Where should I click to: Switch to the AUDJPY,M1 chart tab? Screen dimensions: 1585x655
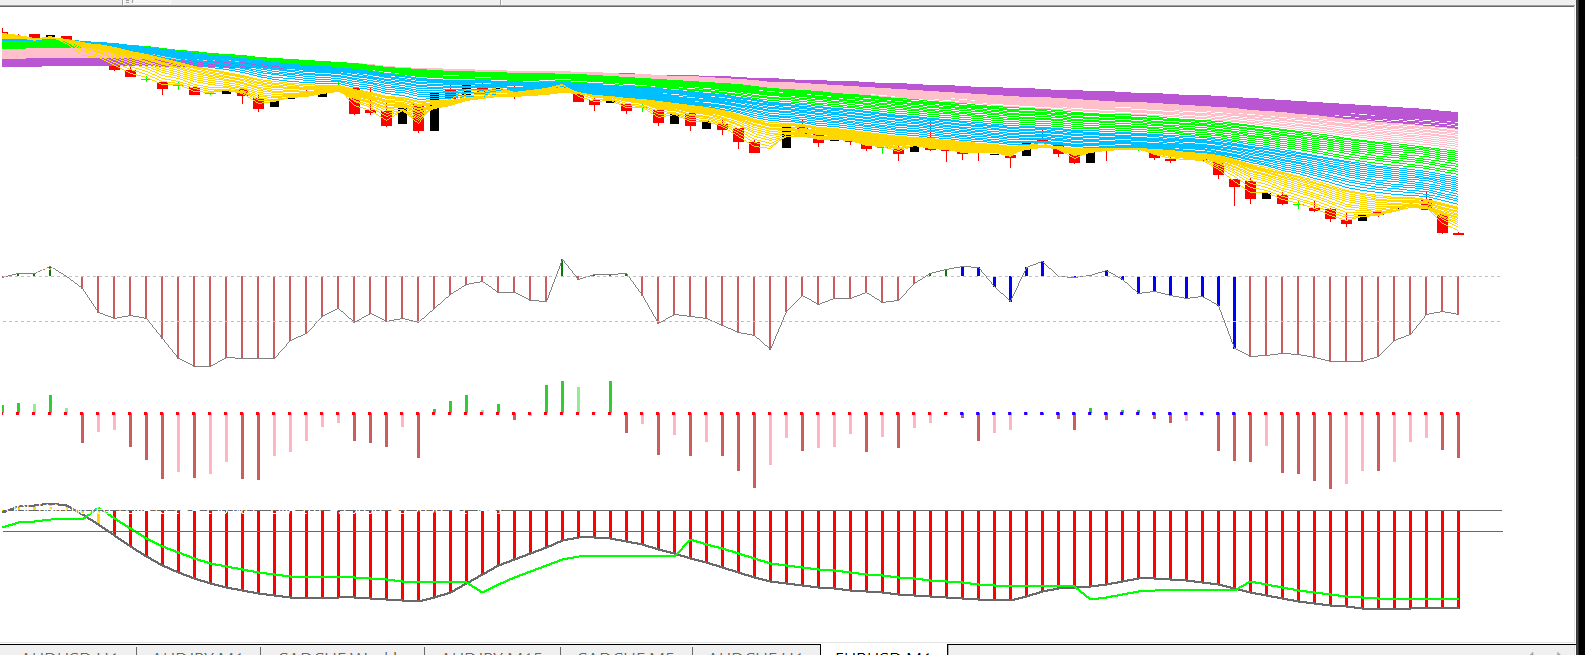click(198, 650)
